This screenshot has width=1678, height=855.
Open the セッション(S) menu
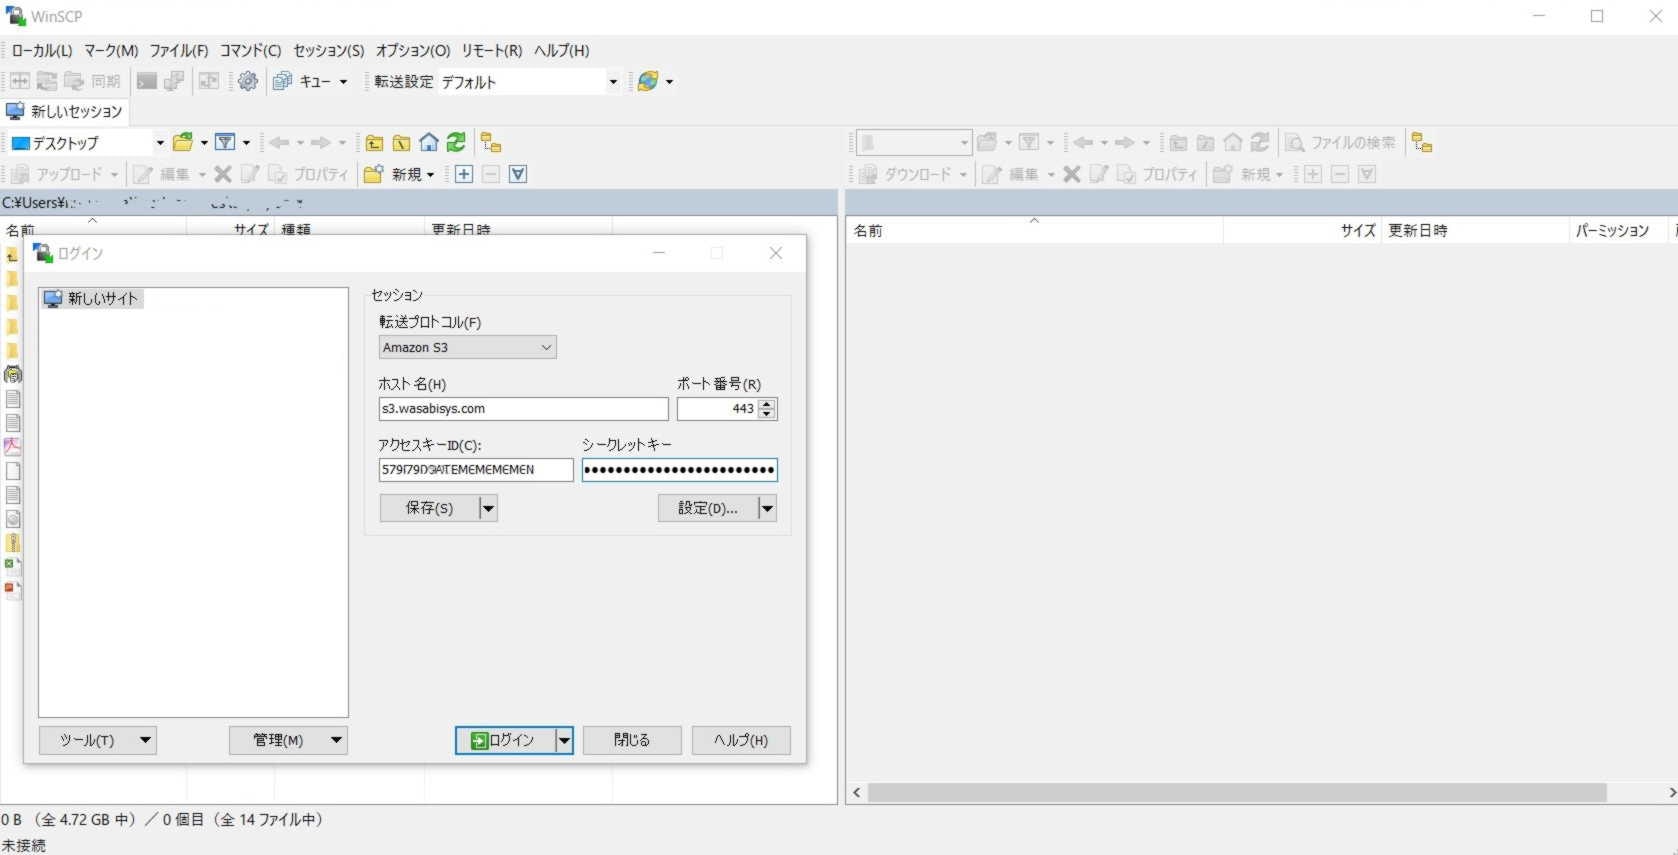pyautogui.click(x=328, y=50)
